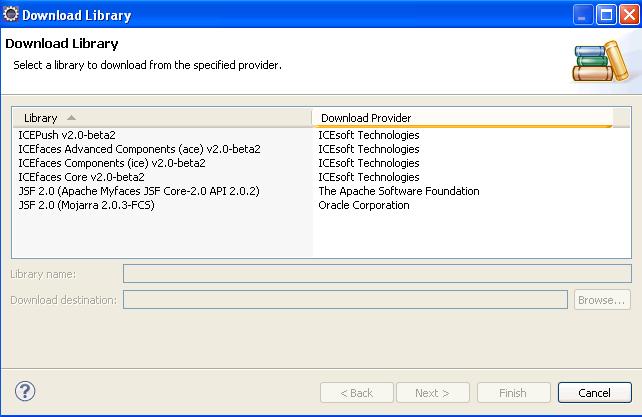The width and height of the screenshot is (642, 417).
Task: Click The Apache Software Foundation provider
Action: [399, 191]
